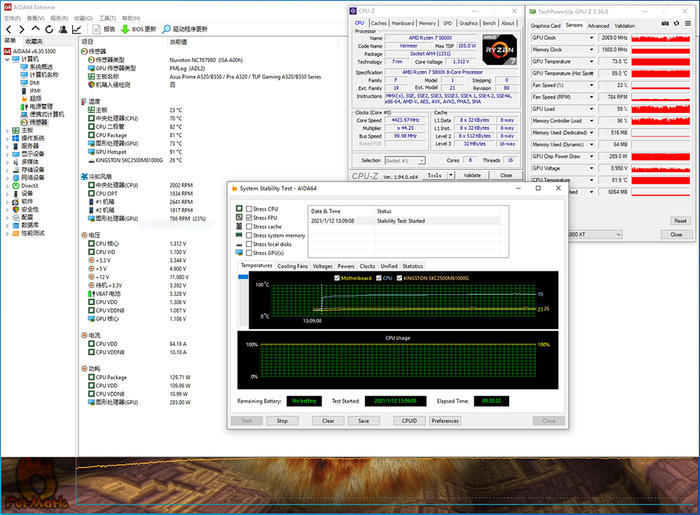Collapse the computer node in AIDA64 tree
Image resolution: width=700 pixels, height=515 pixels.
[7, 59]
